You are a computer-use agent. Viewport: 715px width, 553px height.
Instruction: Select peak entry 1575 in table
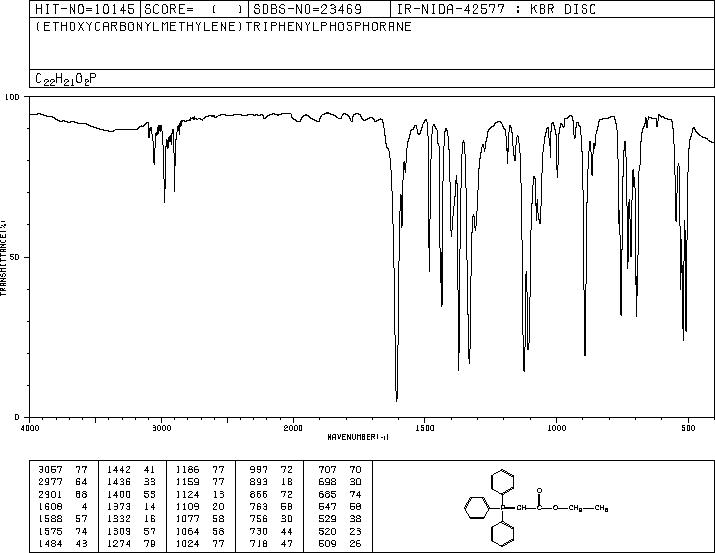[63, 532]
